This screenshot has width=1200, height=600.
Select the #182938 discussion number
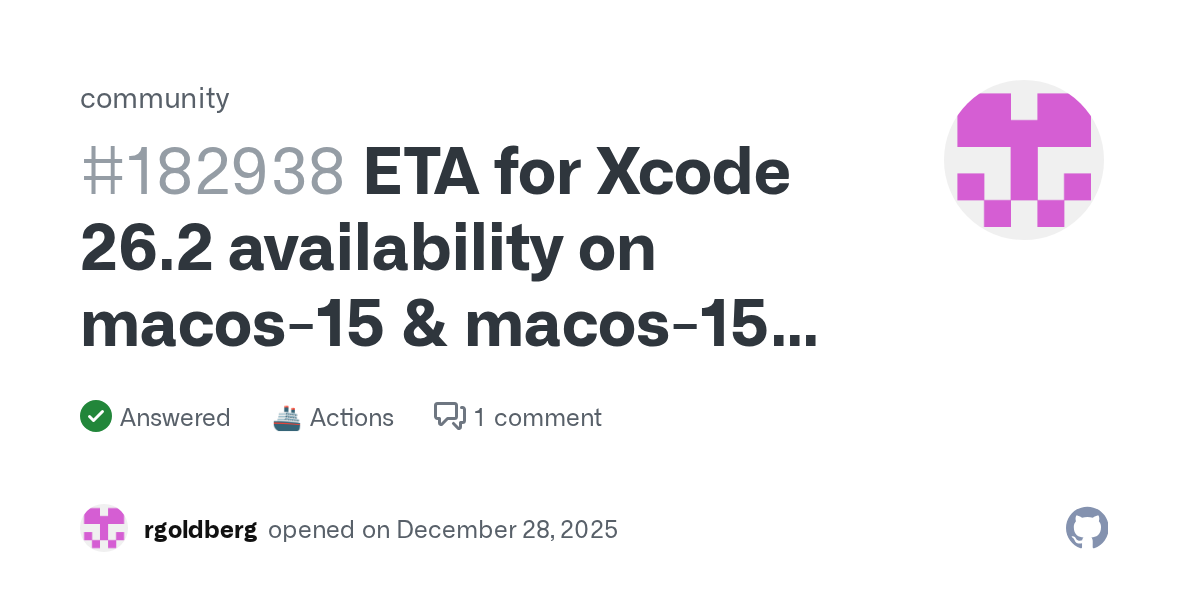pos(212,173)
